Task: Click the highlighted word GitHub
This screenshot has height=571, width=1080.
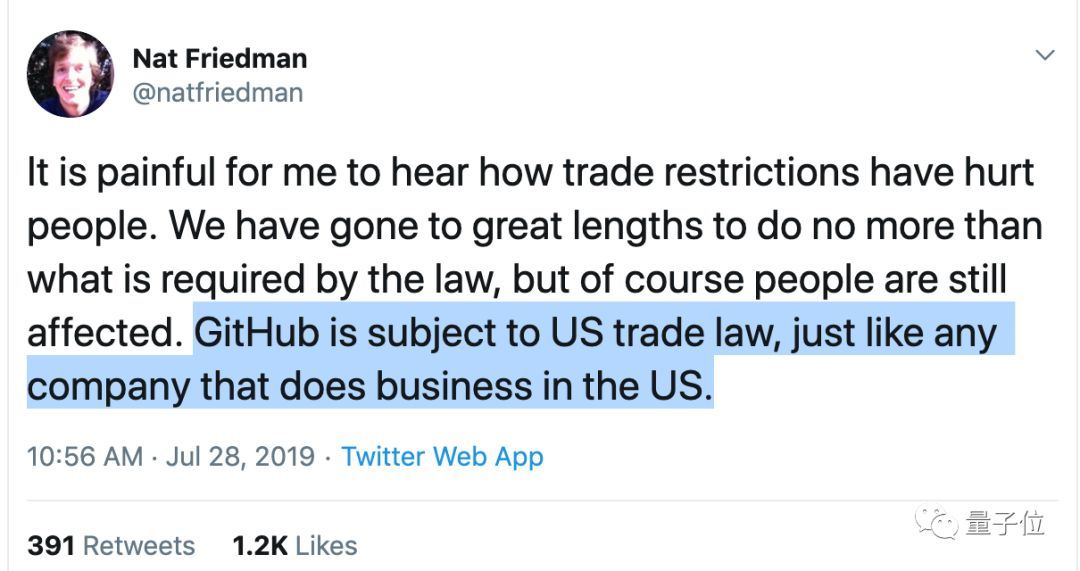Action: 257,333
